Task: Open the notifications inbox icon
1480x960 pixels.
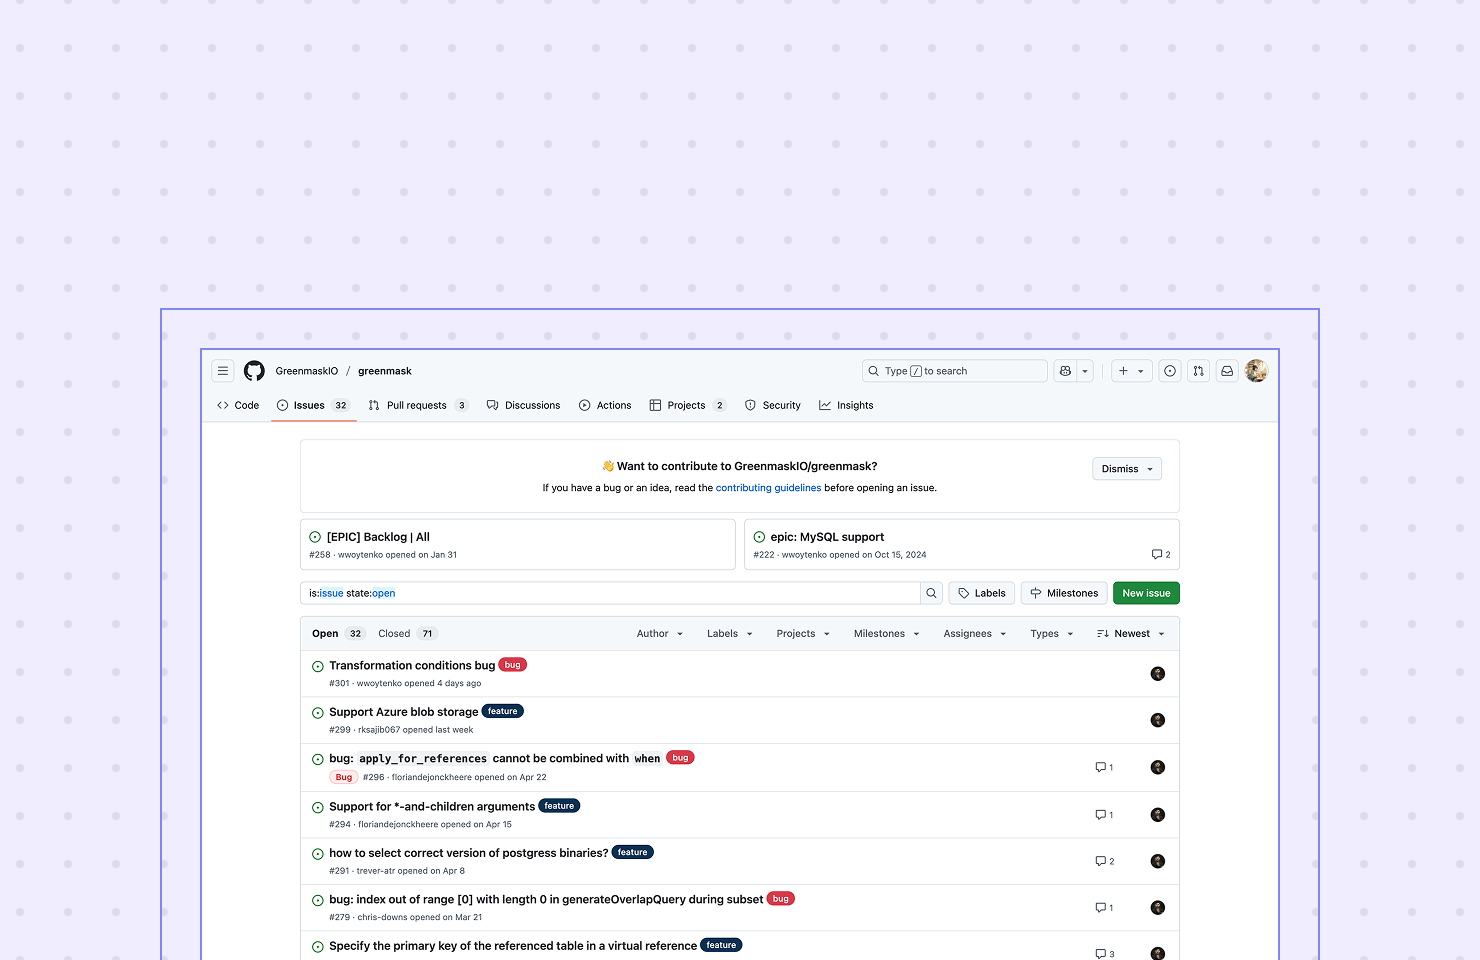Action: pyautogui.click(x=1227, y=371)
